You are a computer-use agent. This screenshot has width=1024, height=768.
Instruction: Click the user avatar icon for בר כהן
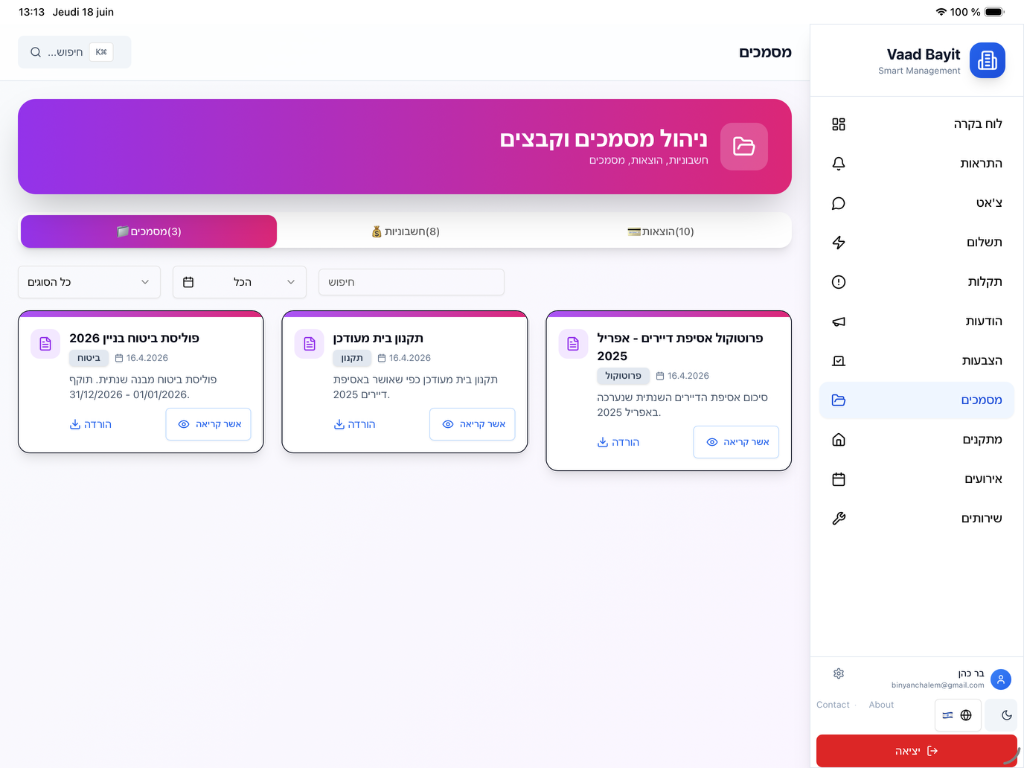click(1000, 679)
